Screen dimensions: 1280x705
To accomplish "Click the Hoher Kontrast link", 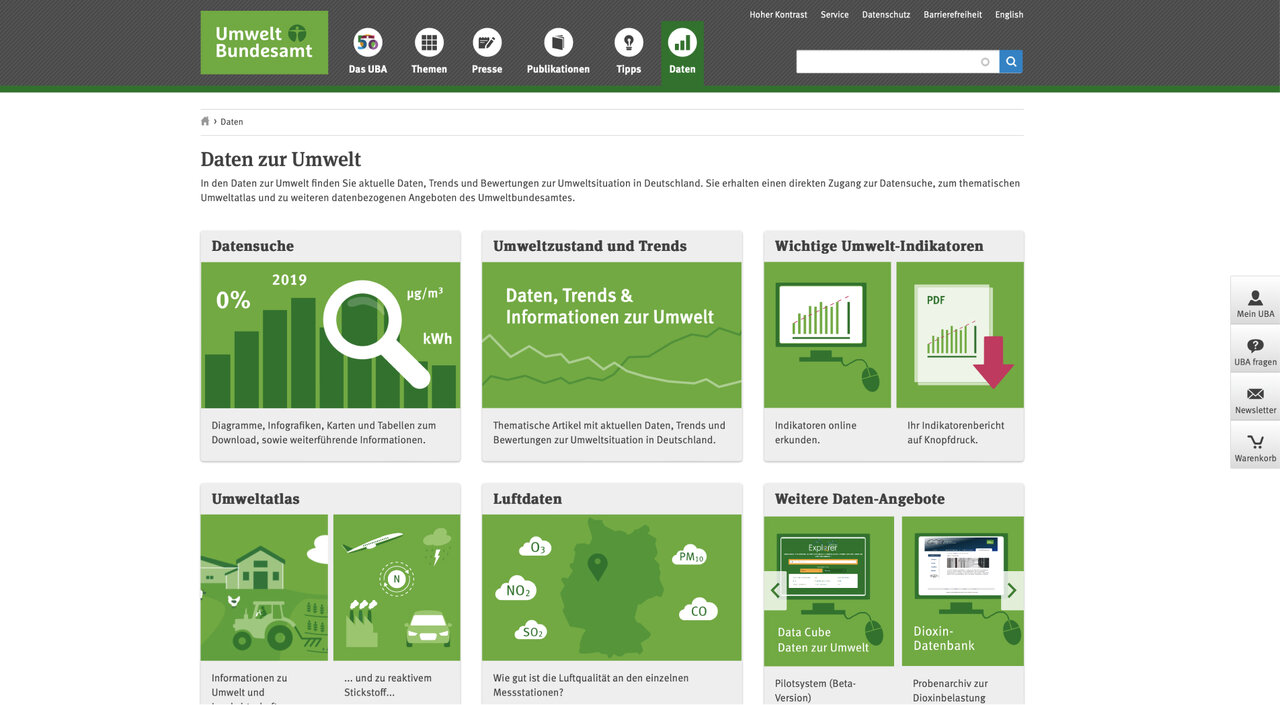I will tap(778, 15).
